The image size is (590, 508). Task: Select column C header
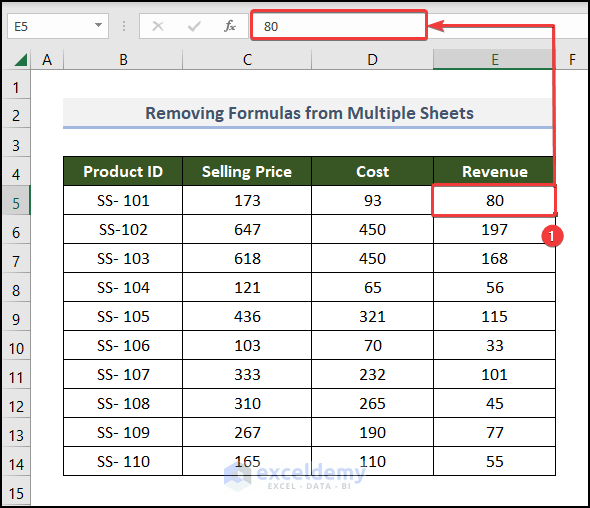(247, 60)
